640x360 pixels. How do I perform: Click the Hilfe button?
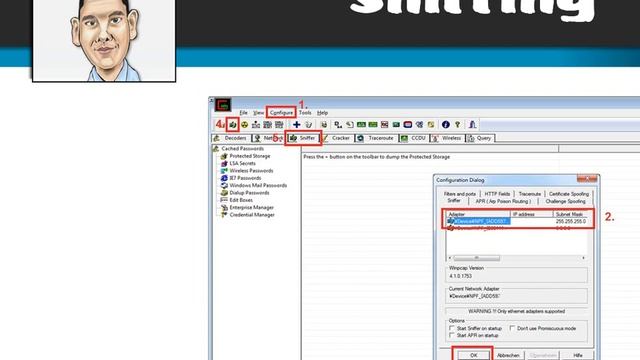point(578,356)
